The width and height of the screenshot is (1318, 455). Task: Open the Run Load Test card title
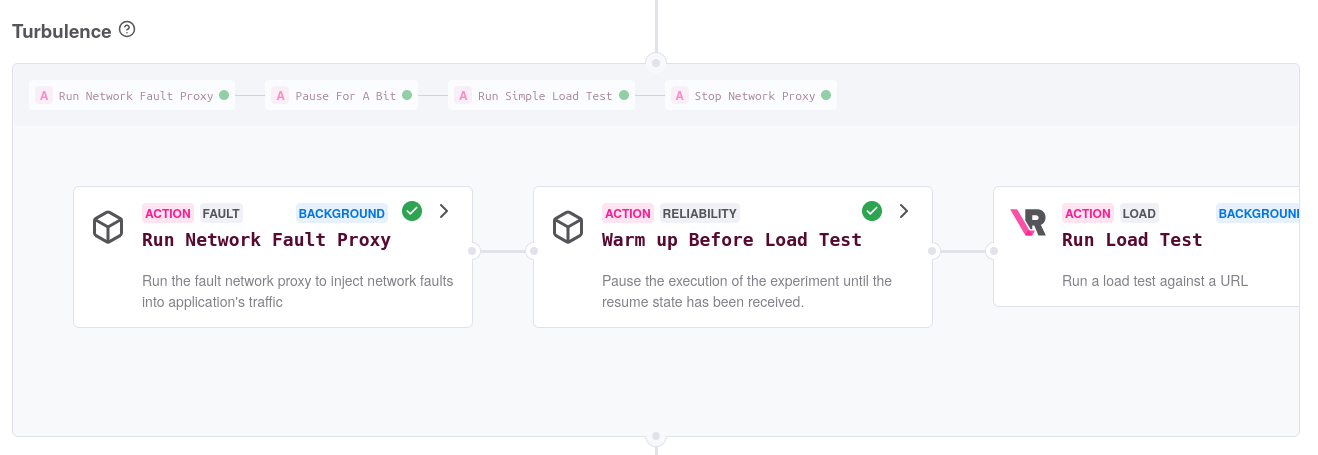tap(1132, 240)
